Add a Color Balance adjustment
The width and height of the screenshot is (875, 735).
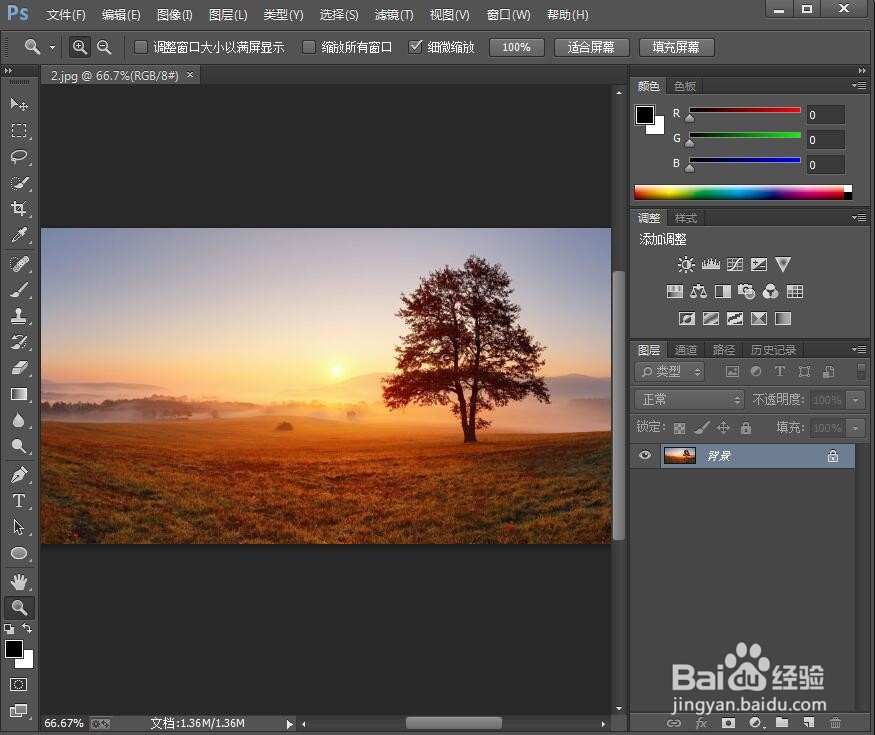[698, 291]
